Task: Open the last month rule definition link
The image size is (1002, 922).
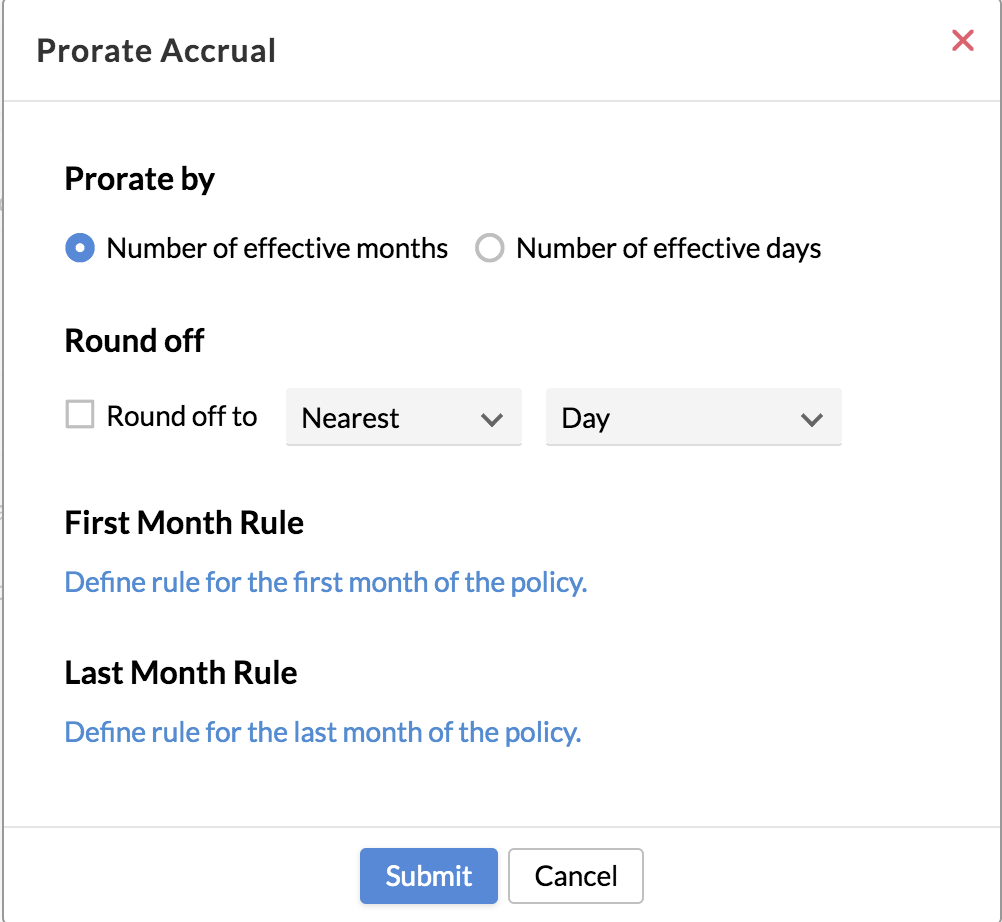Action: click(x=323, y=732)
